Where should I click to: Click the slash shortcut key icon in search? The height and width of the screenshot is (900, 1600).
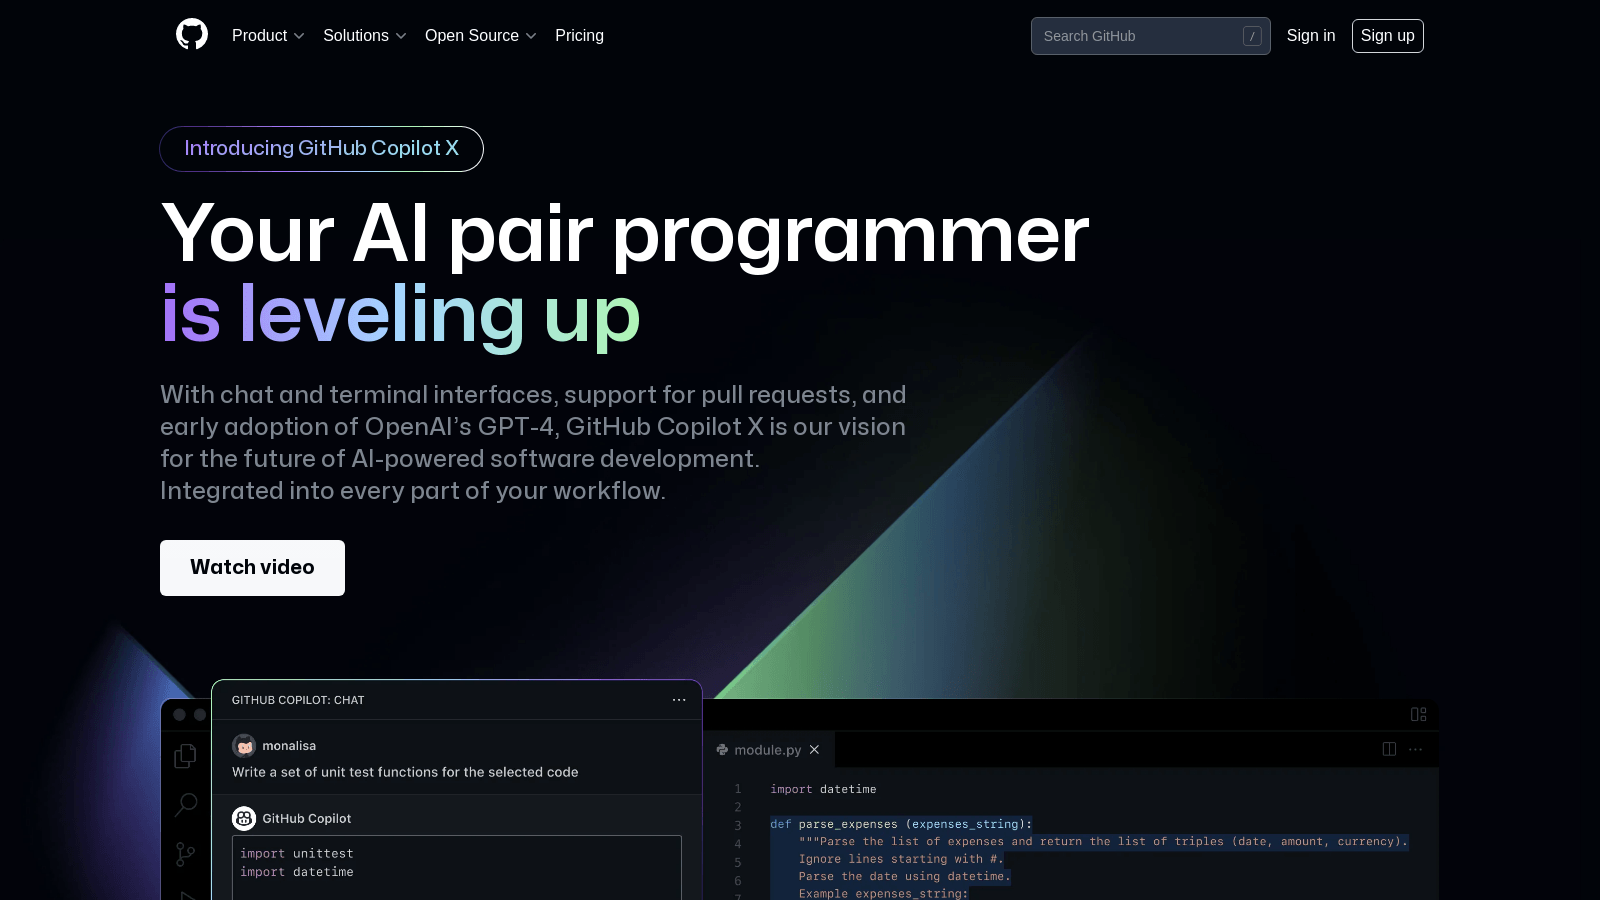click(1252, 36)
